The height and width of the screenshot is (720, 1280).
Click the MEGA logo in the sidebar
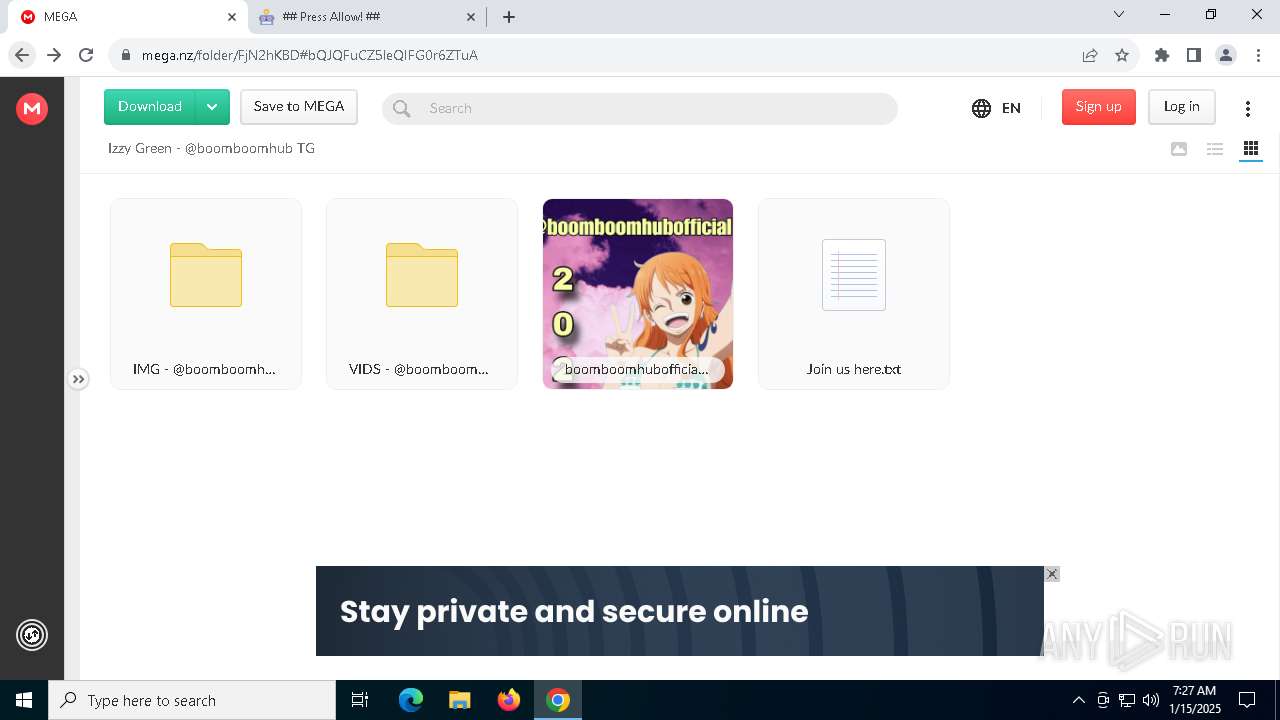(x=32, y=108)
